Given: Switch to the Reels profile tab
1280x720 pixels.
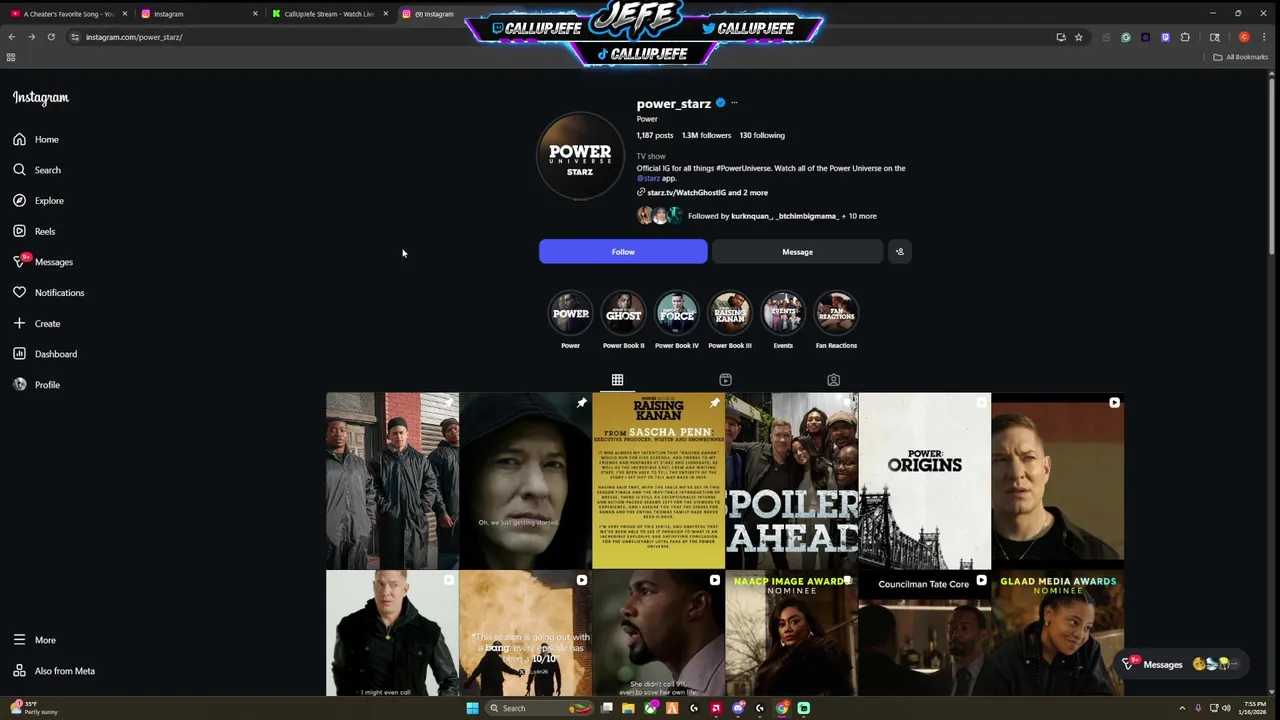Looking at the screenshot, I should (725, 380).
